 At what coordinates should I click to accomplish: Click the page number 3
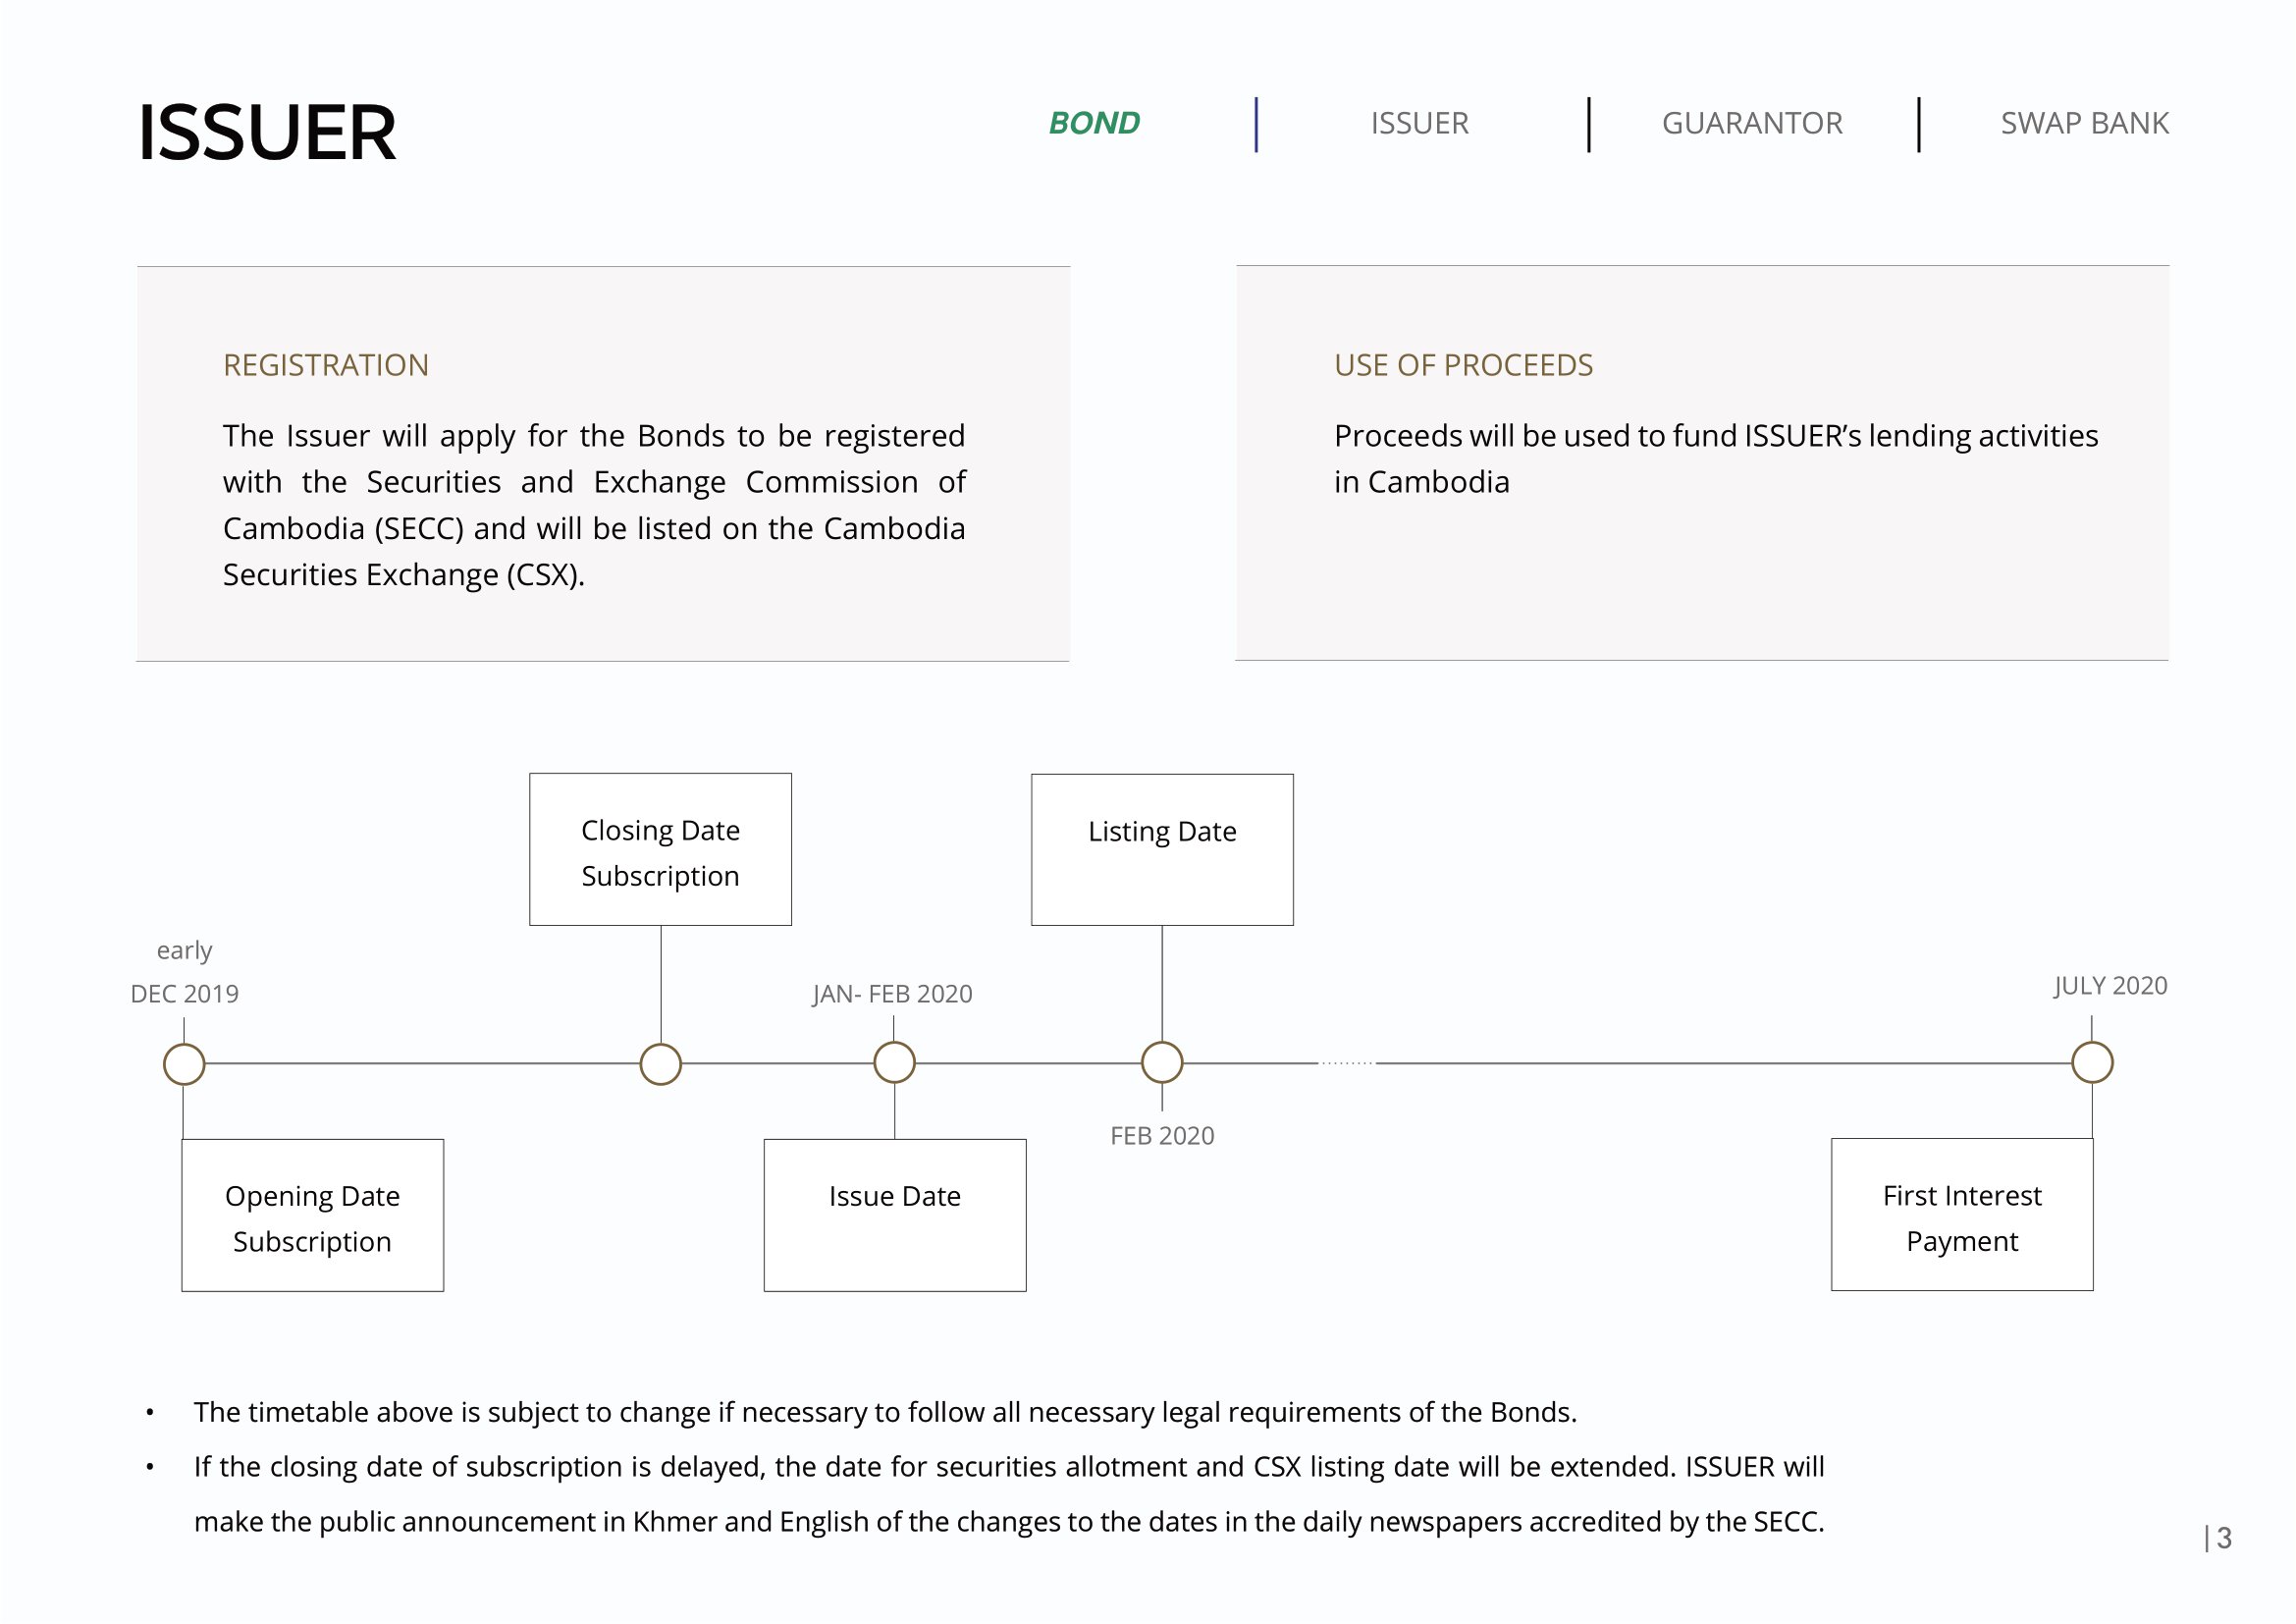click(2223, 1537)
